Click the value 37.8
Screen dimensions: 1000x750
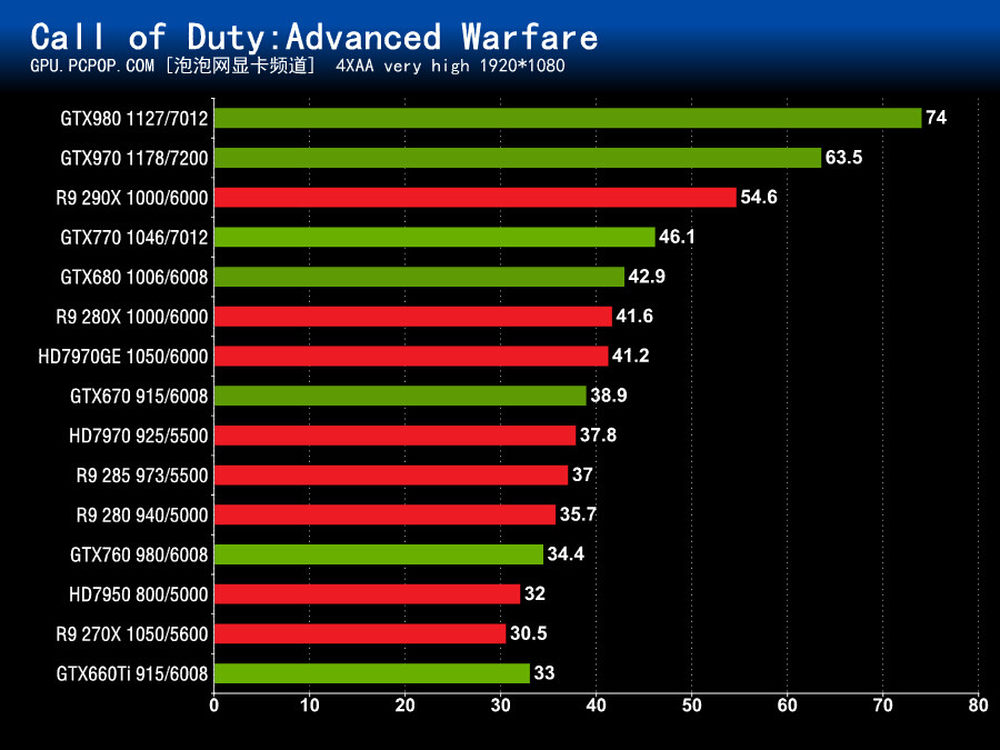pyautogui.click(x=598, y=435)
